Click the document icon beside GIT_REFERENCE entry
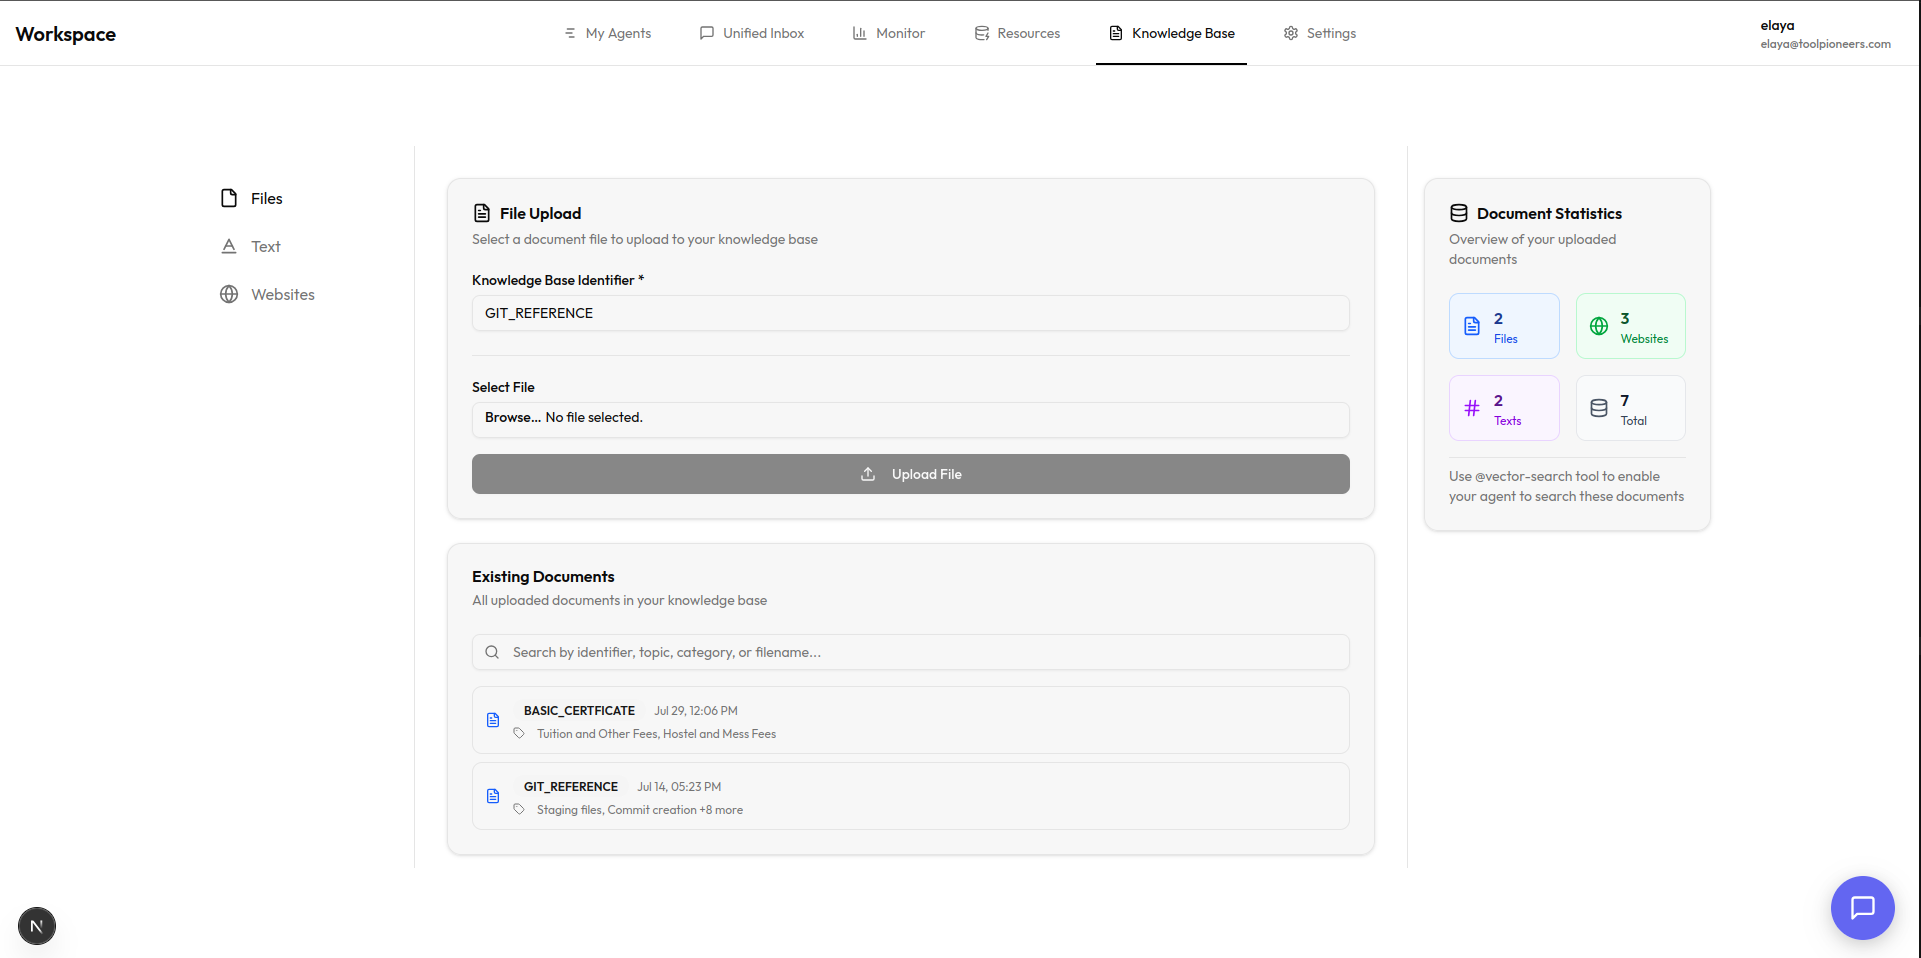Viewport: 1921px width, 958px height. click(493, 796)
